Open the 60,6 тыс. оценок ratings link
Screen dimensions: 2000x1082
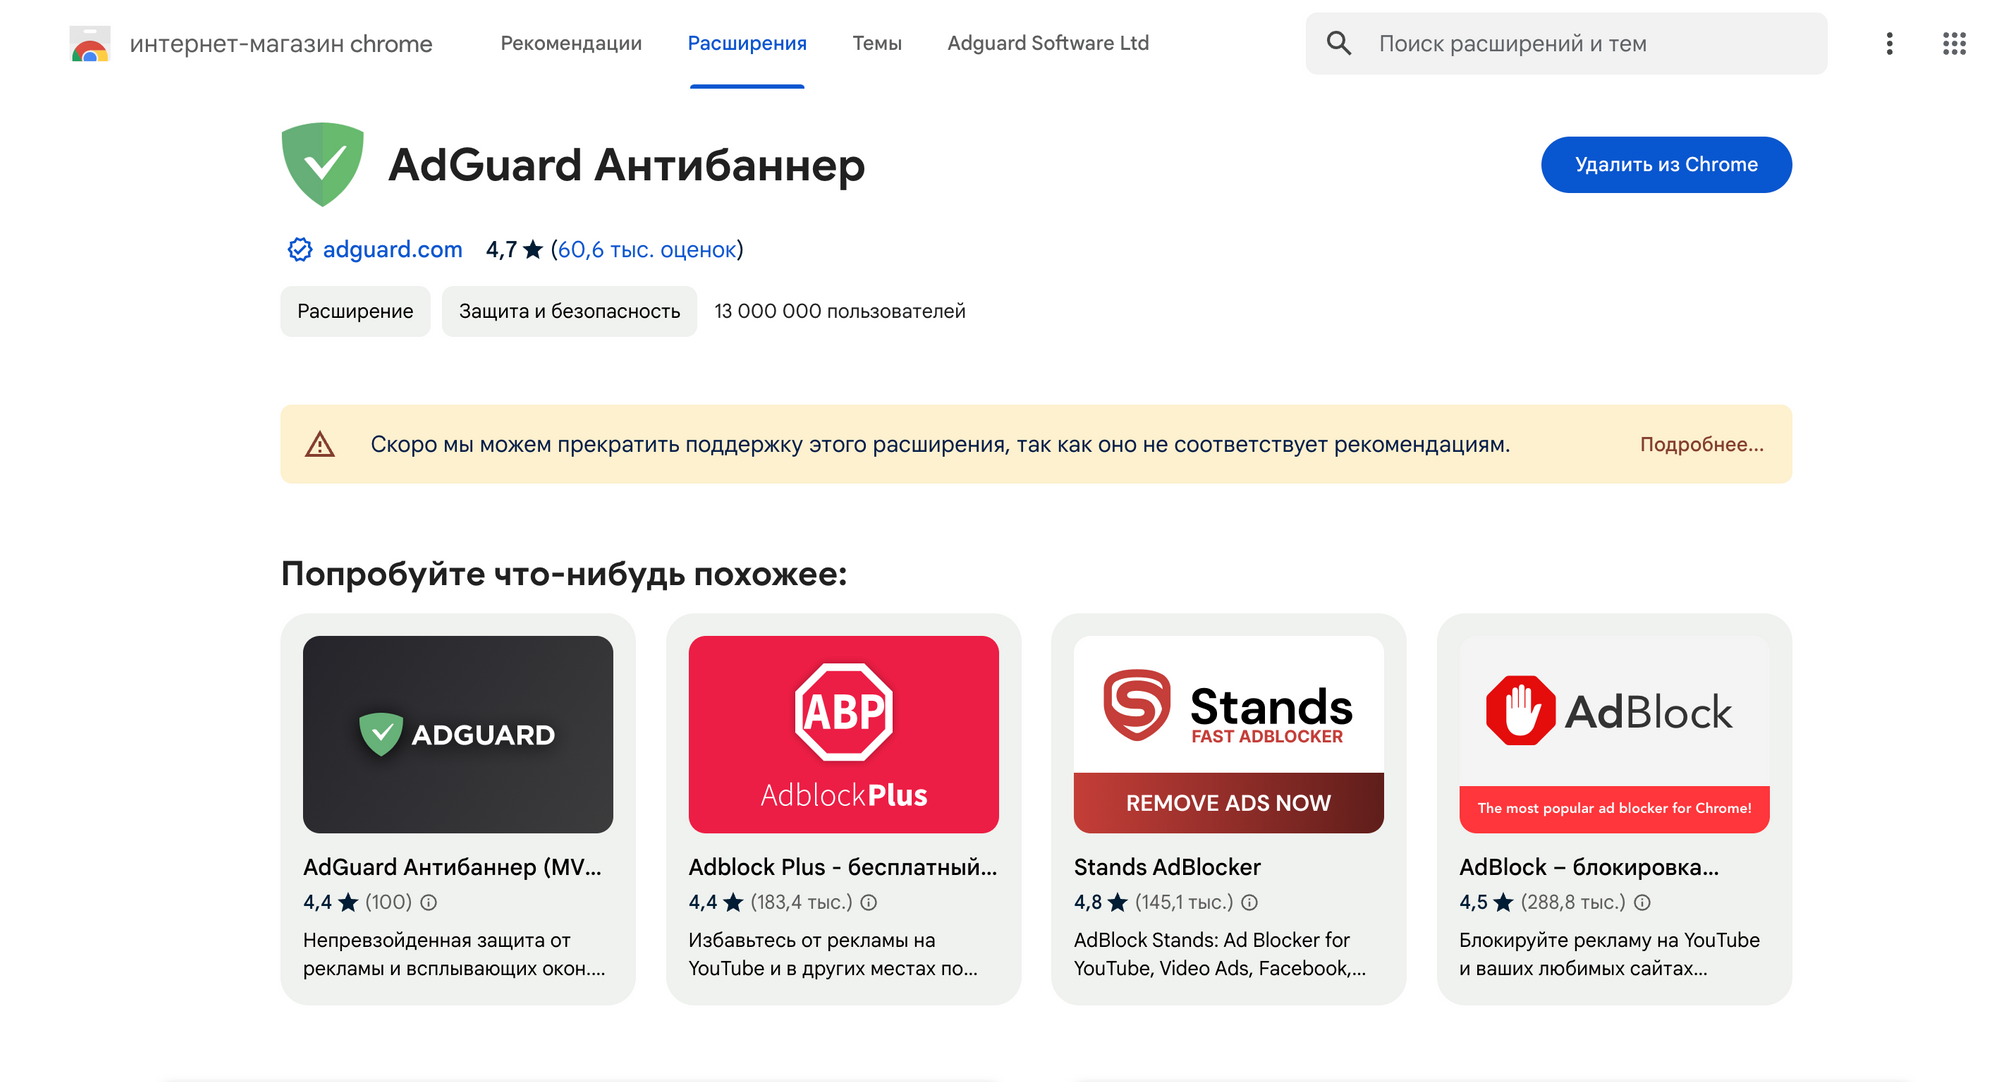(x=647, y=249)
